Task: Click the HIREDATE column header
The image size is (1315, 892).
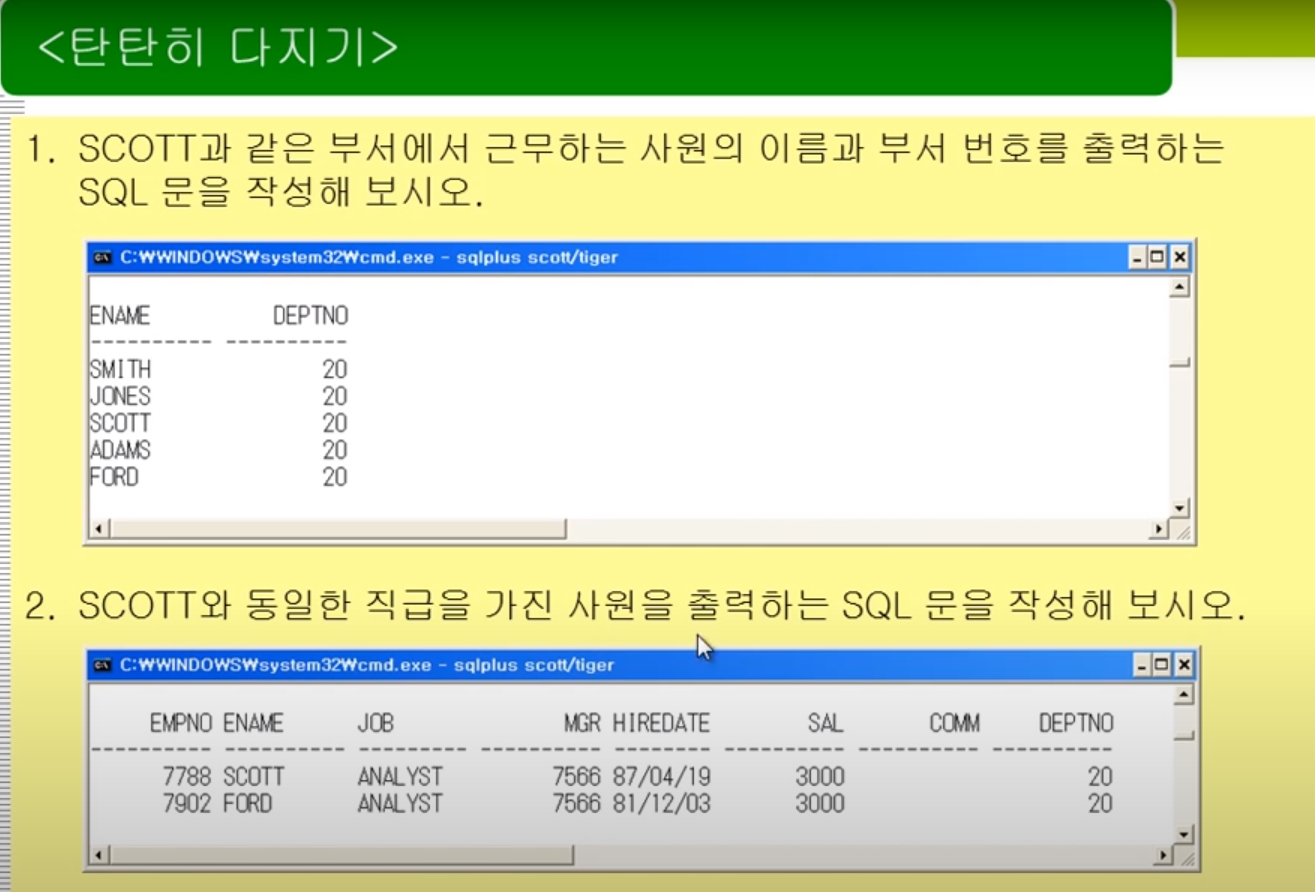Action: click(662, 723)
